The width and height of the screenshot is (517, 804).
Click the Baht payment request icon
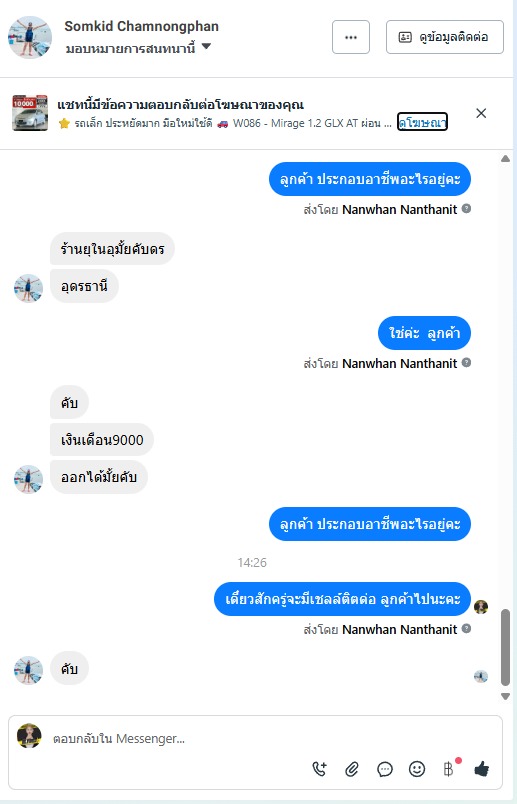(449, 769)
